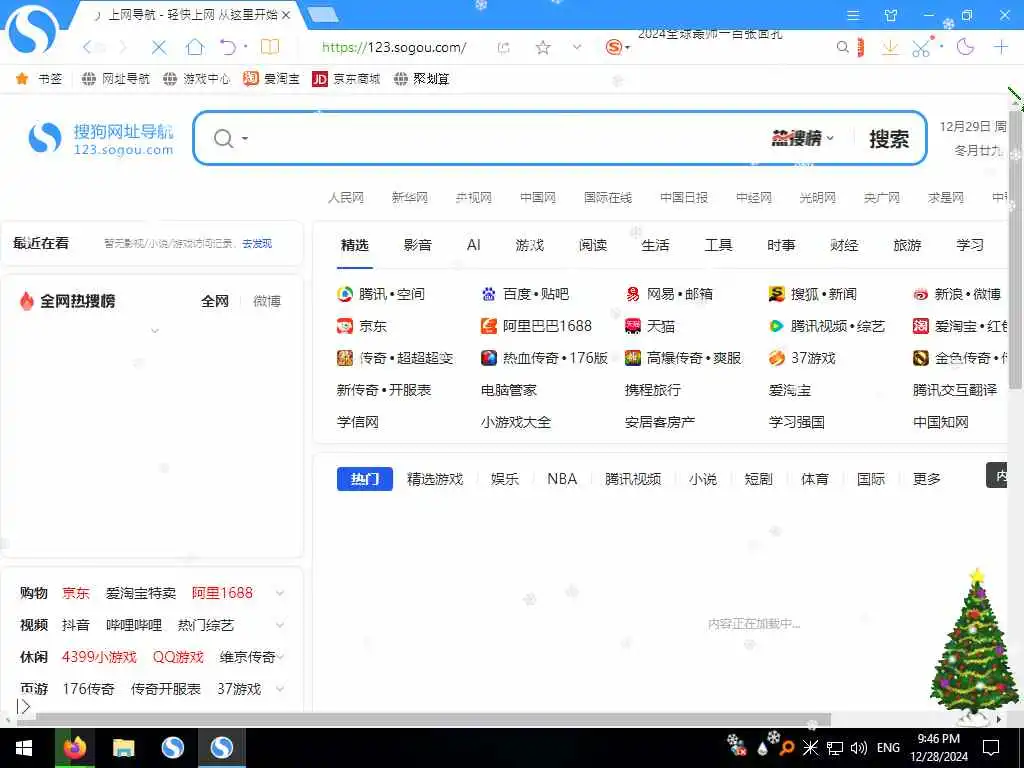Expand the 购物 row chevron
The width and height of the screenshot is (1024, 768).
point(280,593)
